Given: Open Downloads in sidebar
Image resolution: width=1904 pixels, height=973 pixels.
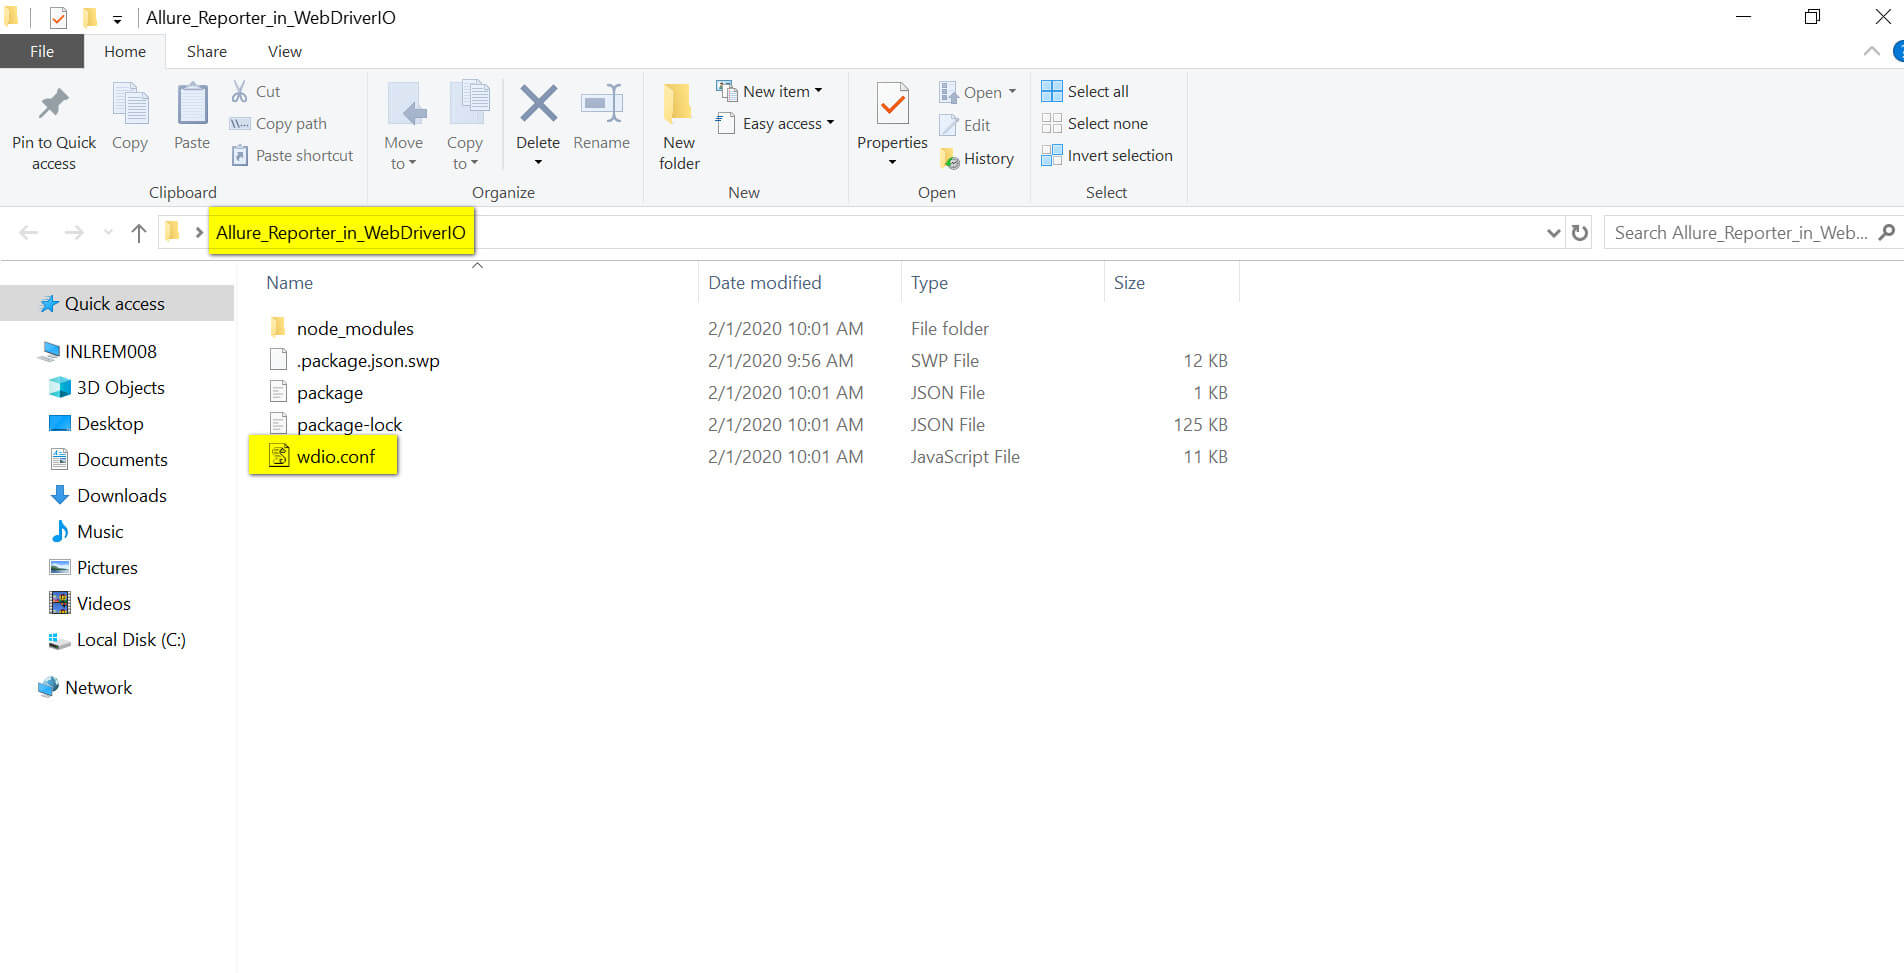Looking at the screenshot, I should [121, 495].
